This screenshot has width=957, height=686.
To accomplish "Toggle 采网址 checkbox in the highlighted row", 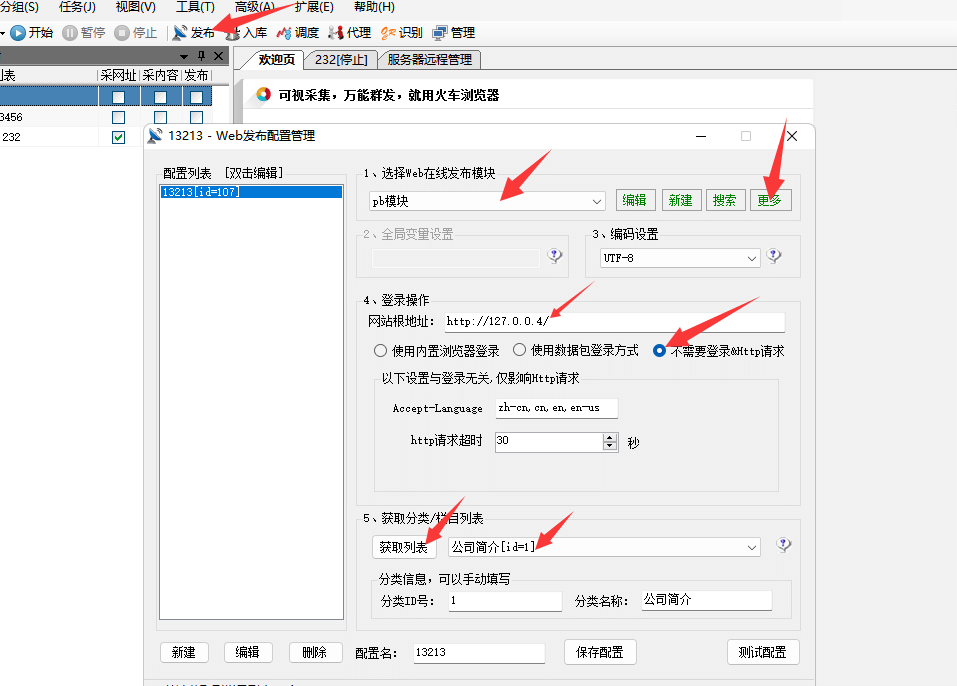I will click(118, 97).
